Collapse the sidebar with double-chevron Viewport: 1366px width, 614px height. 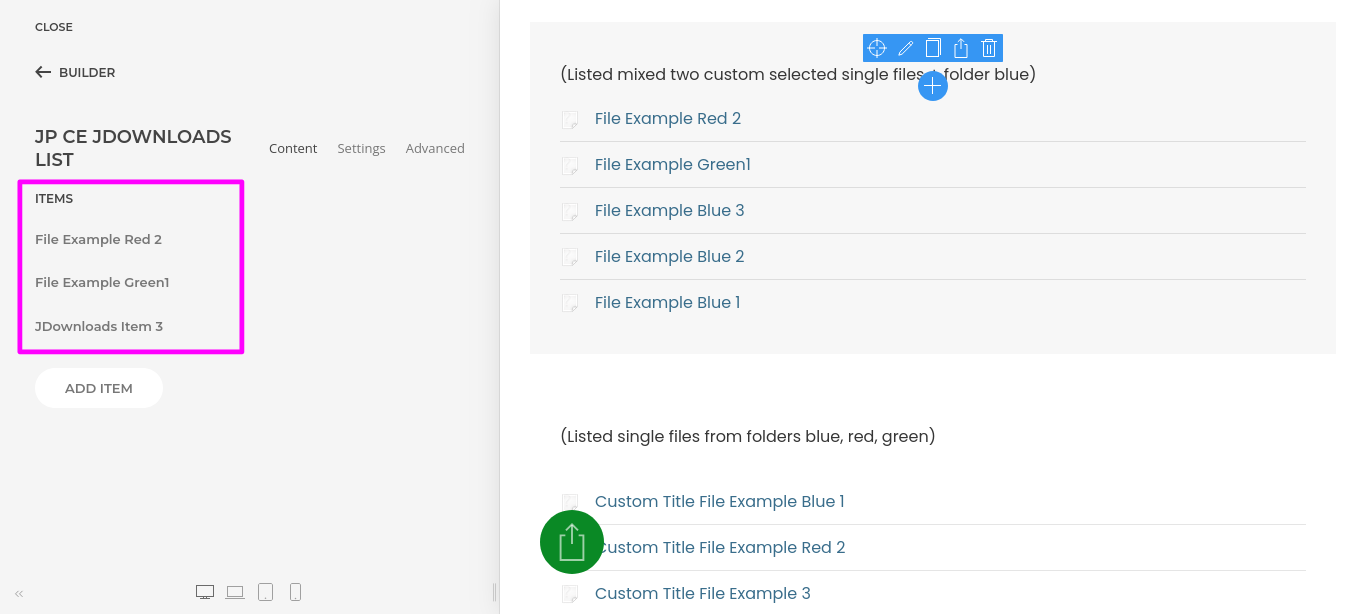click(x=19, y=593)
